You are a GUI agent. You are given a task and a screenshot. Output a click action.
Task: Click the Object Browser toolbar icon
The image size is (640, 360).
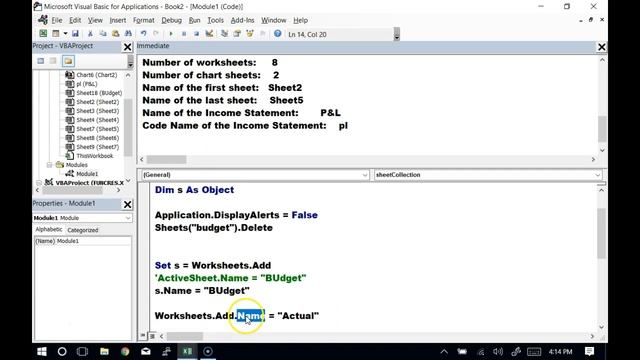click(250, 34)
